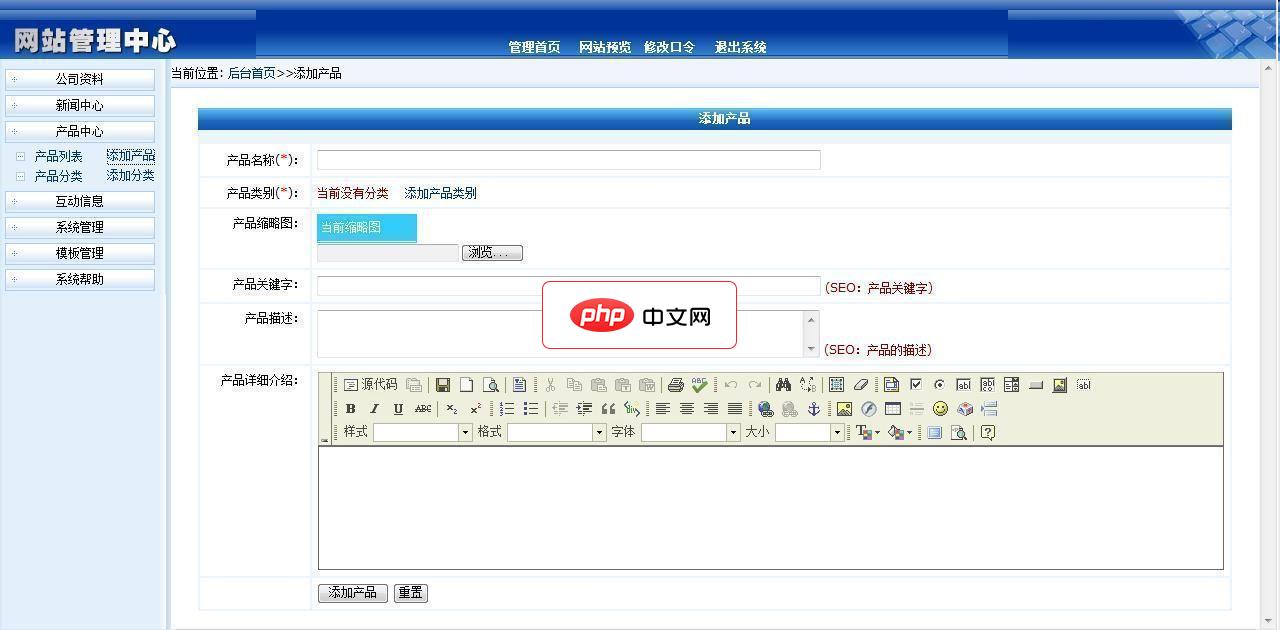Click the 添加产品 submit button

tap(352, 593)
